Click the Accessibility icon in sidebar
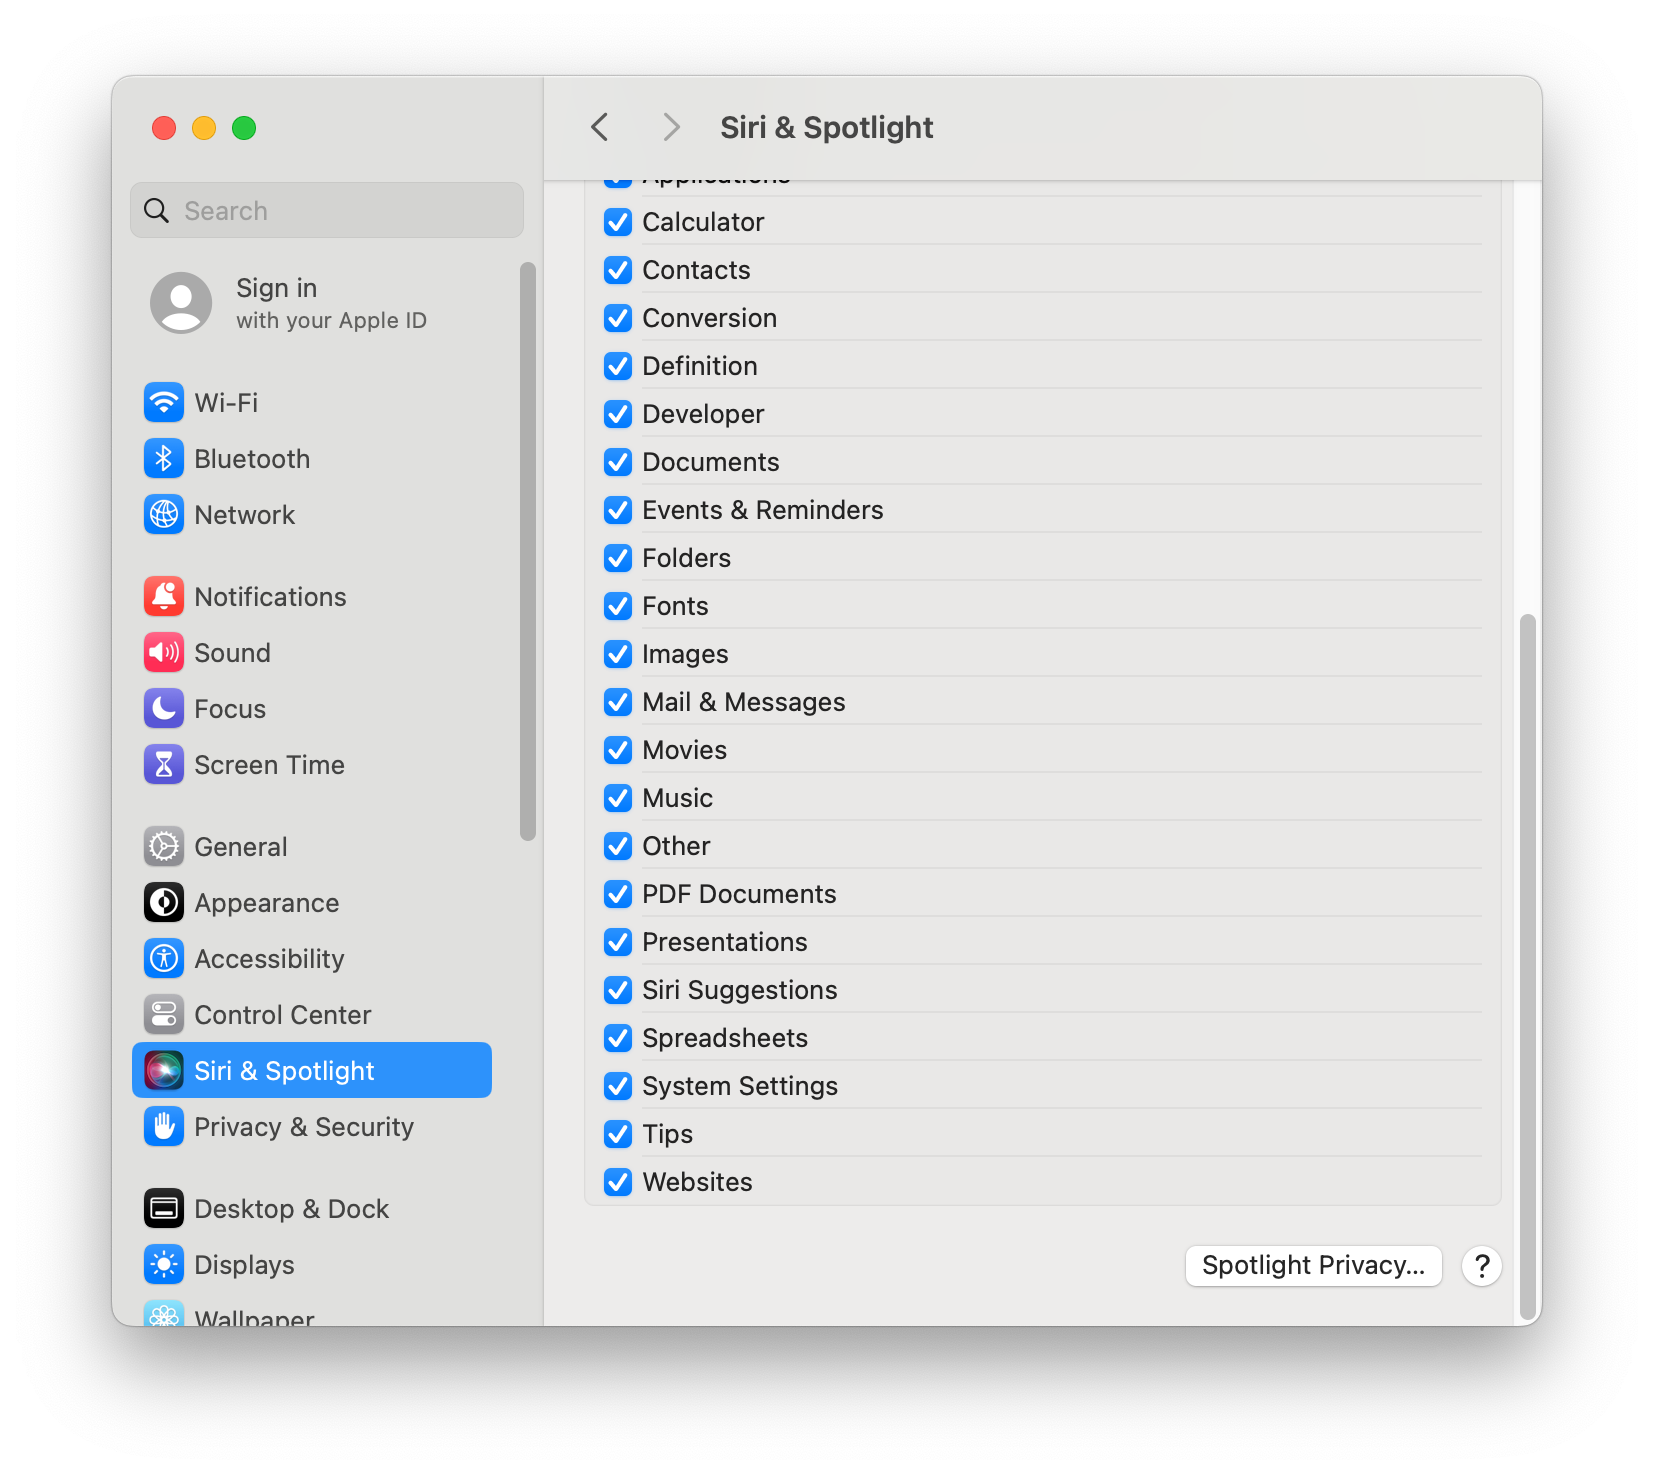Screen dimensions: 1654x1474 (164, 959)
